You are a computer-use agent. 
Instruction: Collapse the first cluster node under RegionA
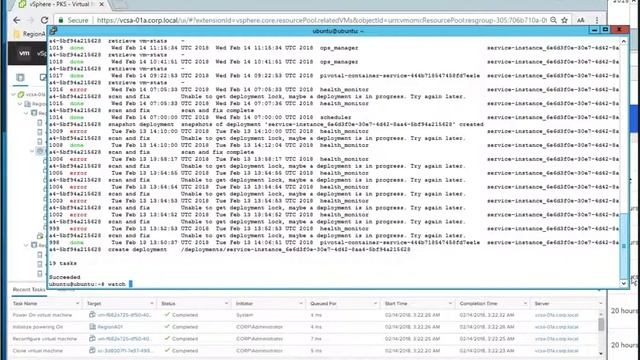[27, 113]
